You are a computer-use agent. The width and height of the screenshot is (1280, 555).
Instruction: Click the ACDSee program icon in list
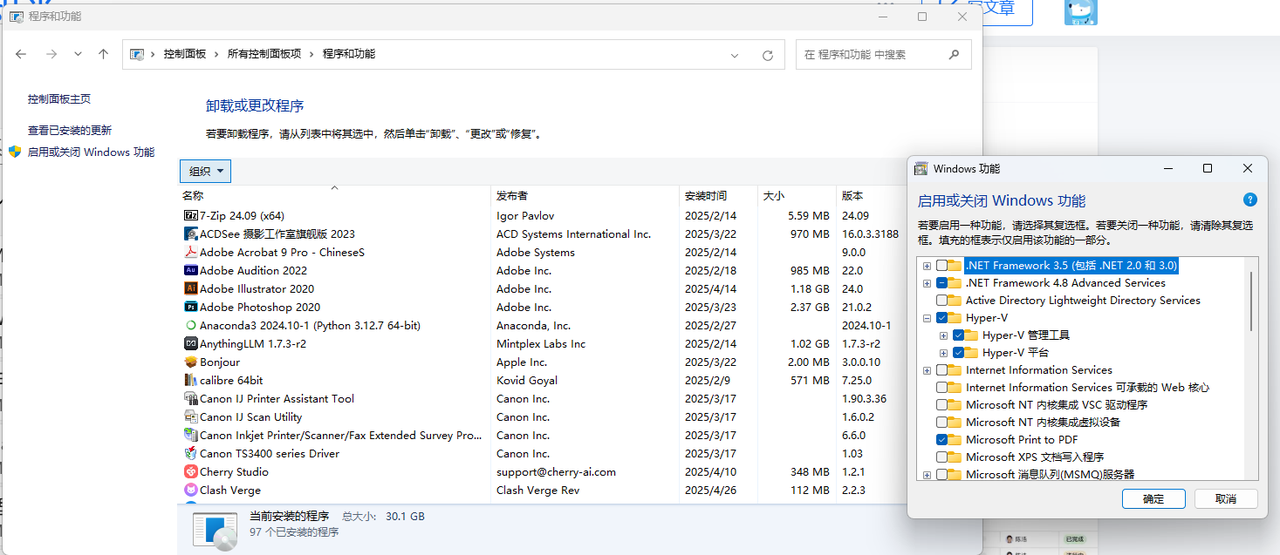[191, 234]
